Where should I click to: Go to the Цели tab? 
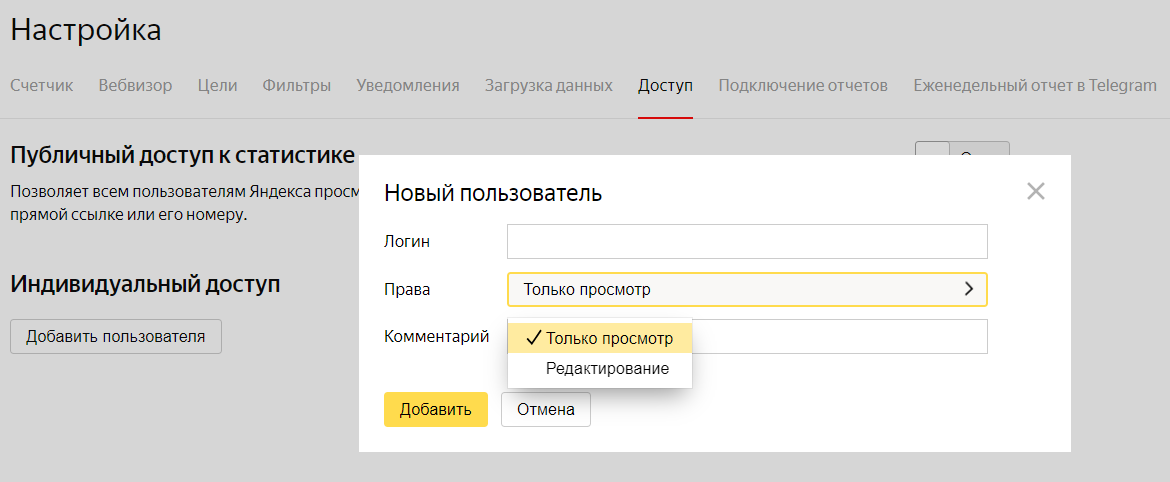coord(217,85)
